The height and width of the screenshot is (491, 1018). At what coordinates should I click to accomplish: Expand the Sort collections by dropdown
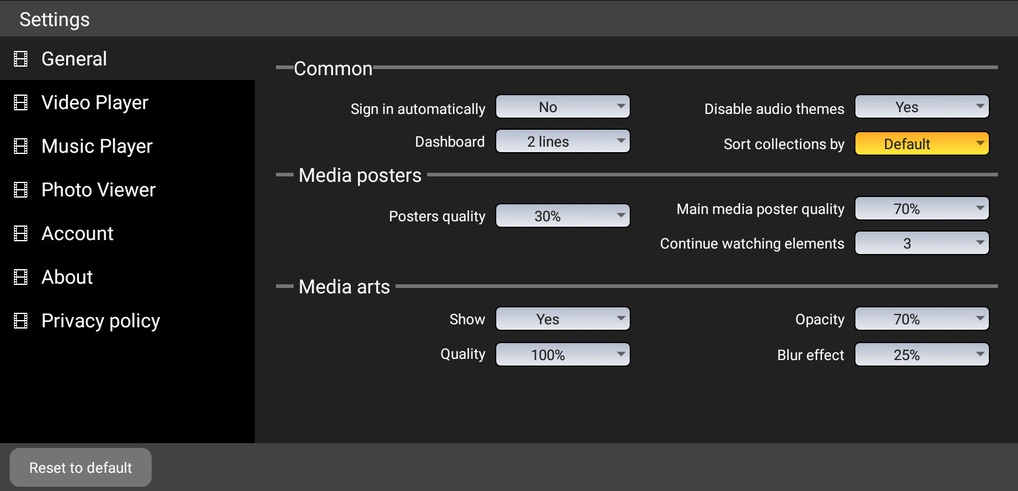coord(921,144)
